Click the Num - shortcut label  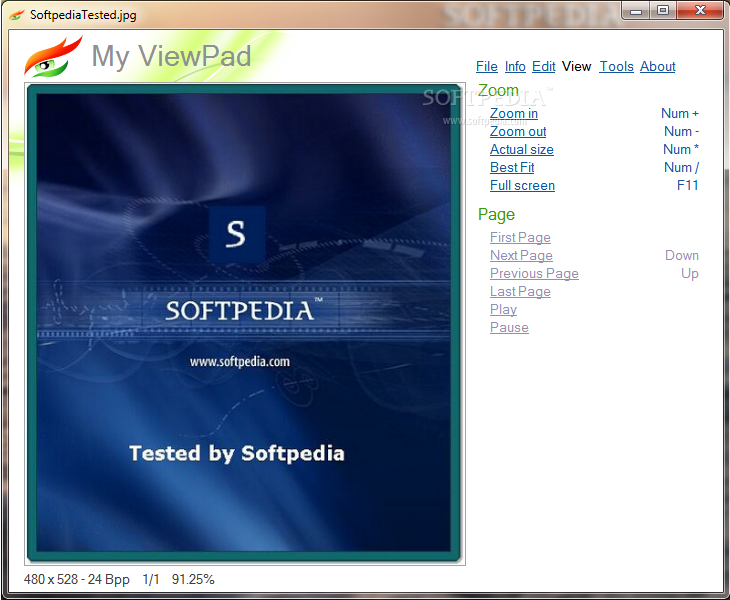click(x=681, y=132)
